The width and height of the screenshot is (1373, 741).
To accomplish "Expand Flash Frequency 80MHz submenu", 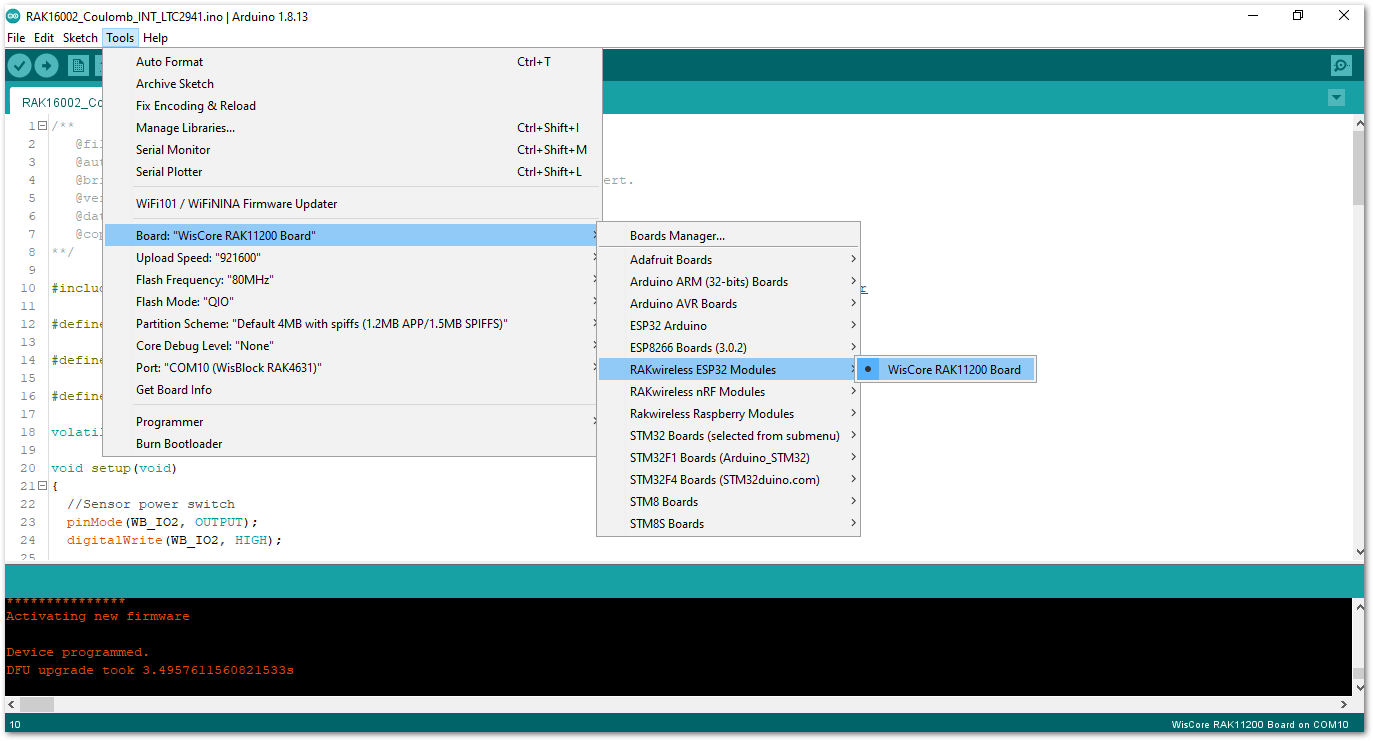I will [x=353, y=280].
